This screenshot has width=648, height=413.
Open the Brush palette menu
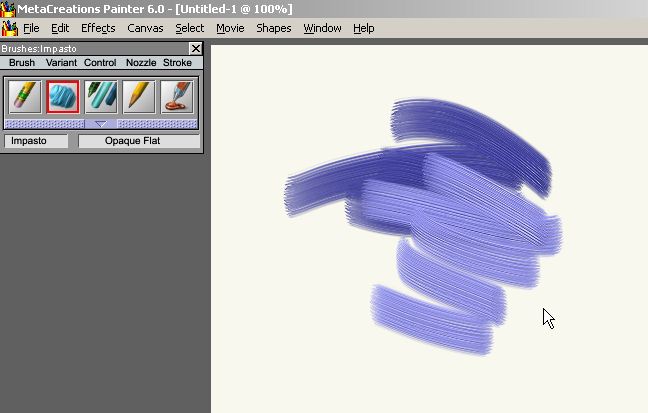[x=22, y=62]
